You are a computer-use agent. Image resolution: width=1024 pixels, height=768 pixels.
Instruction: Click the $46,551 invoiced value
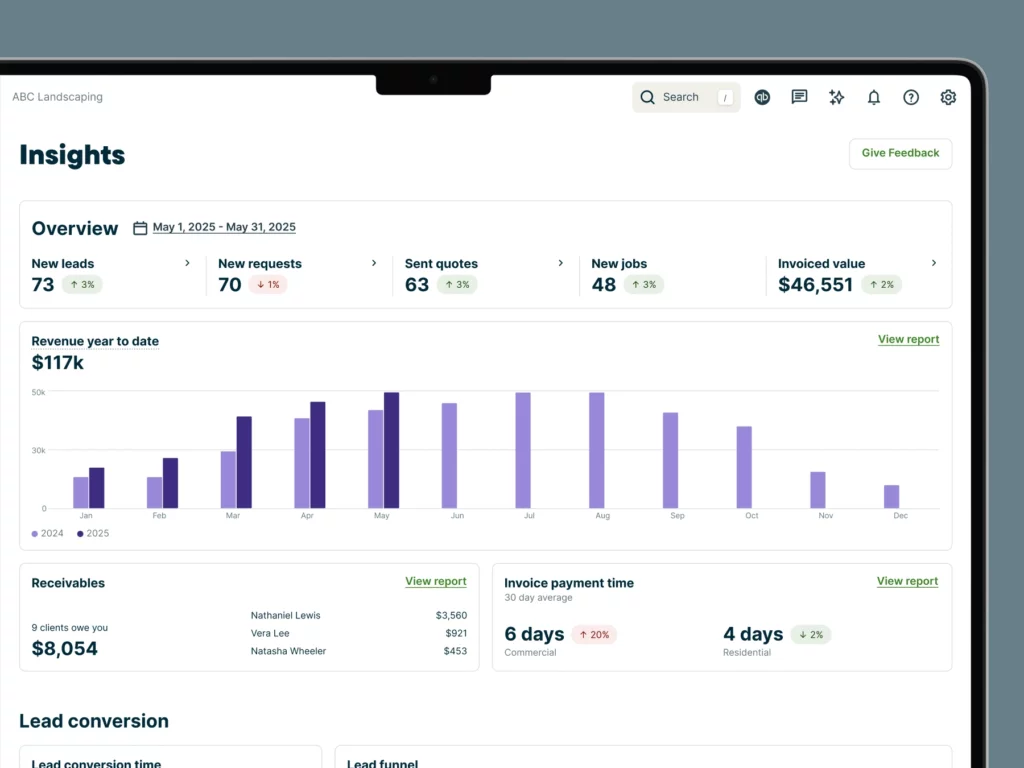[x=816, y=285]
